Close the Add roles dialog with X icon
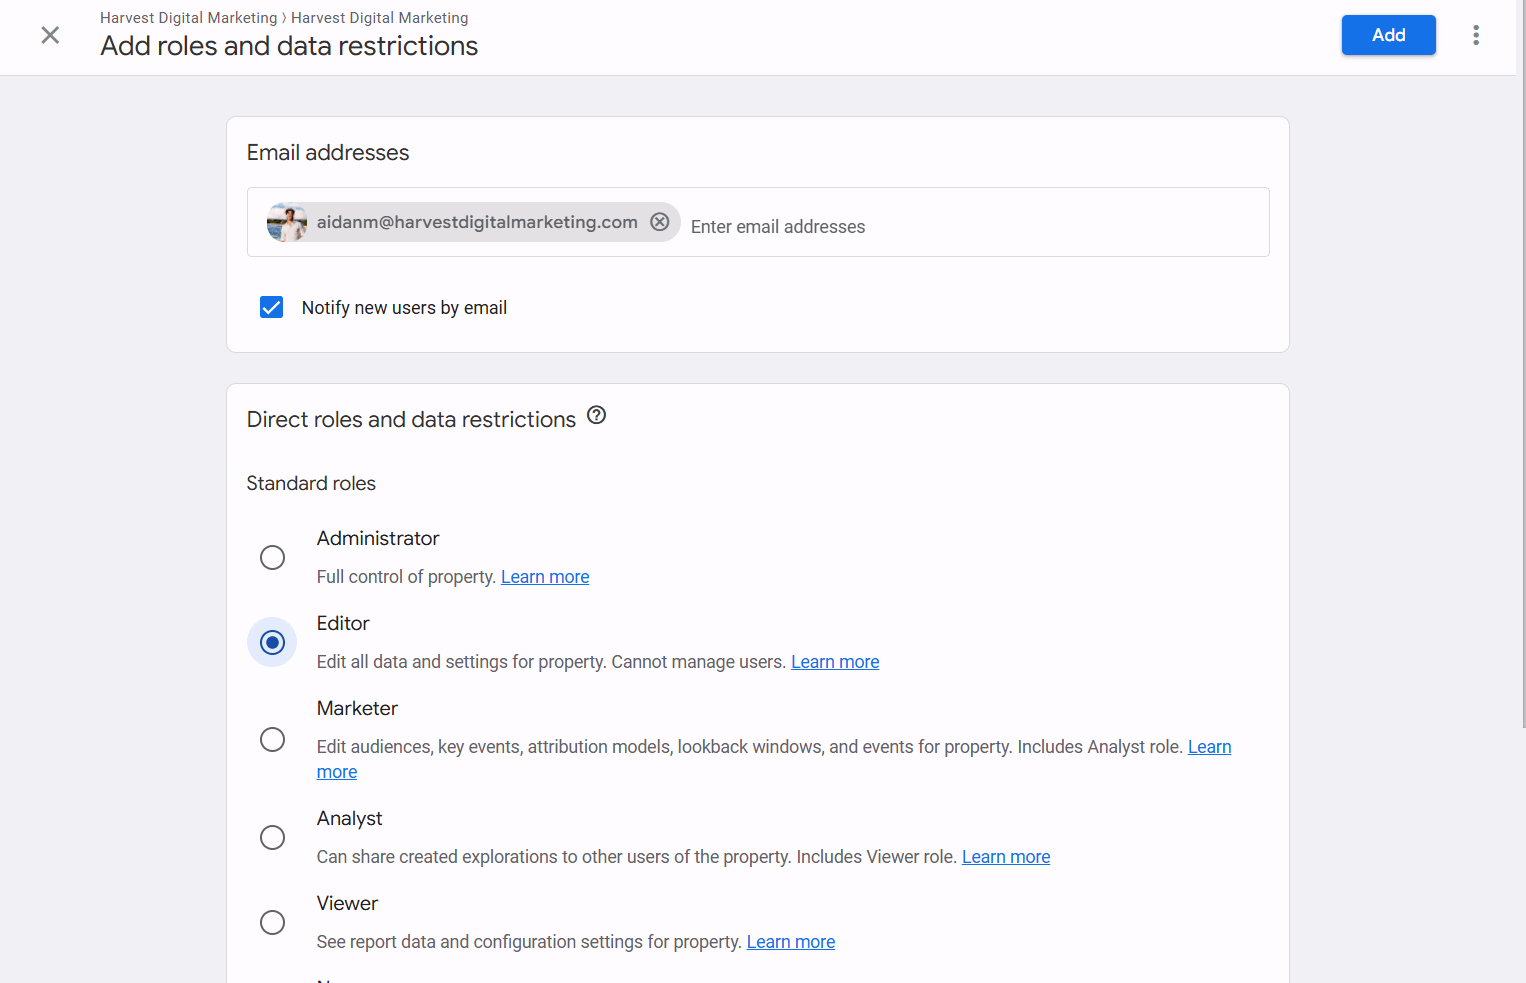Viewport: 1526px width, 983px height. coord(50,35)
